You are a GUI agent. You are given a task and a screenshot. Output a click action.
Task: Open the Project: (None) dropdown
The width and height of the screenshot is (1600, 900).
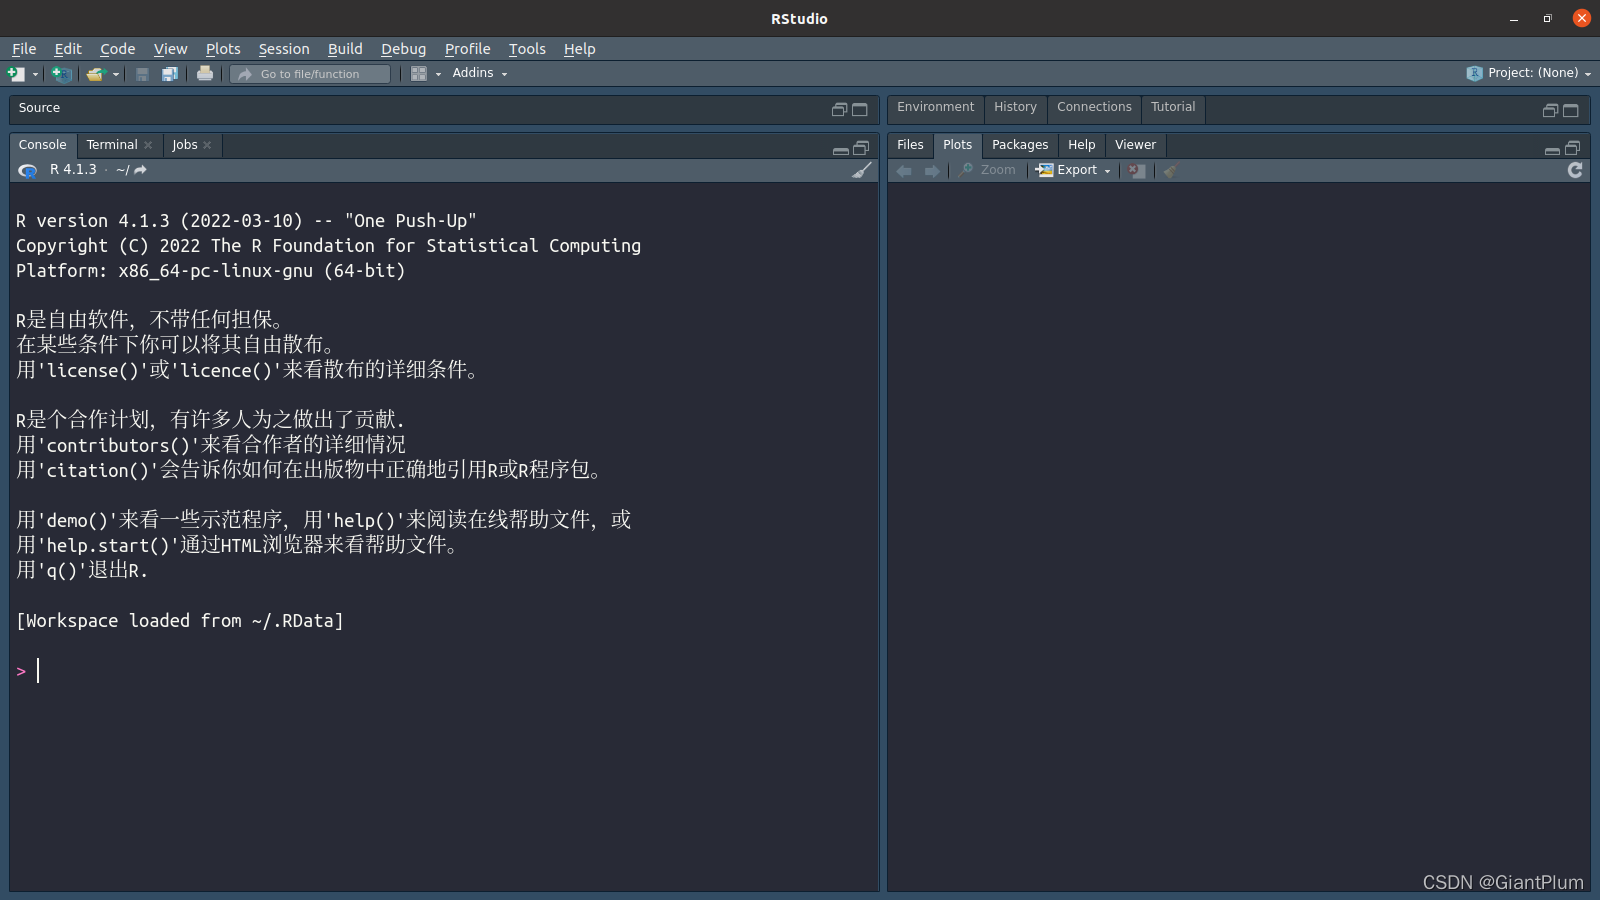1527,72
